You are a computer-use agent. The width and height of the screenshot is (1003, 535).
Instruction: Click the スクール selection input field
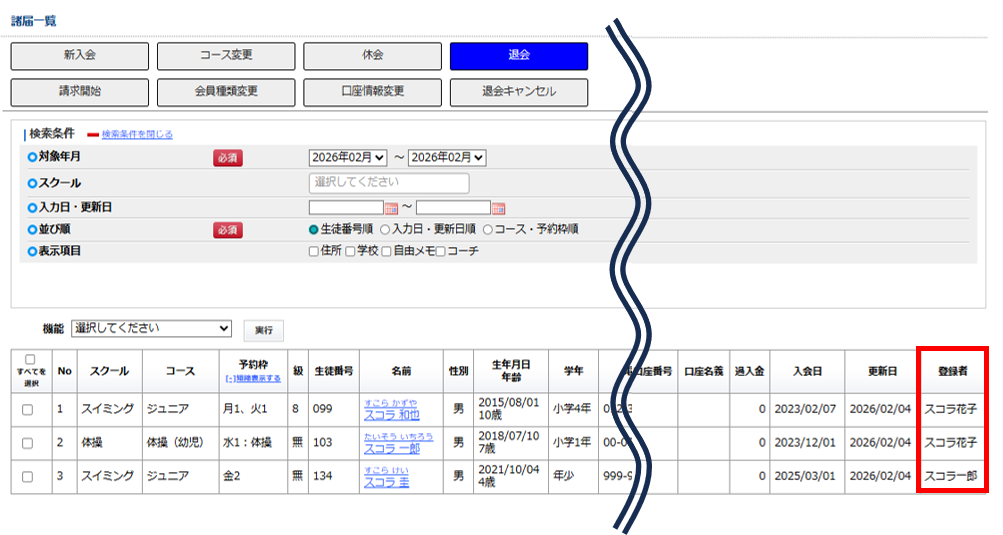coord(388,183)
